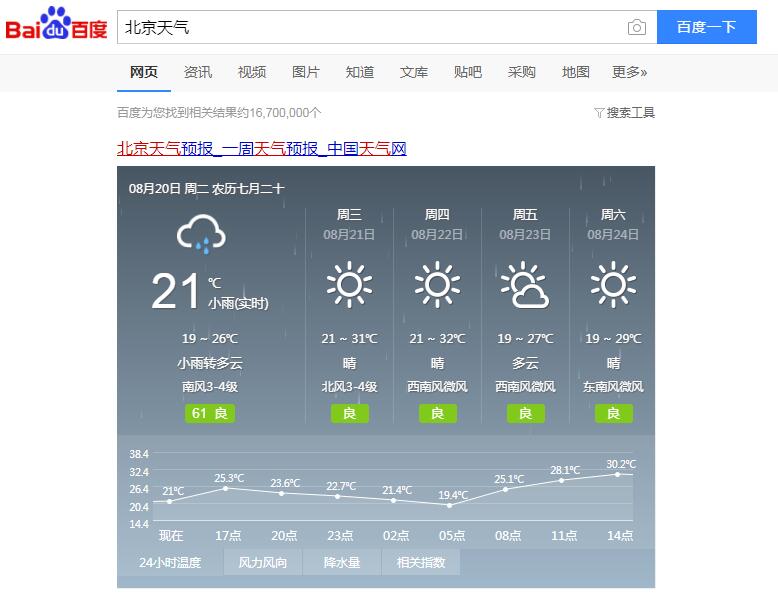Switch to the 降水量 tab
This screenshot has width=778, height=599.
click(342, 563)
